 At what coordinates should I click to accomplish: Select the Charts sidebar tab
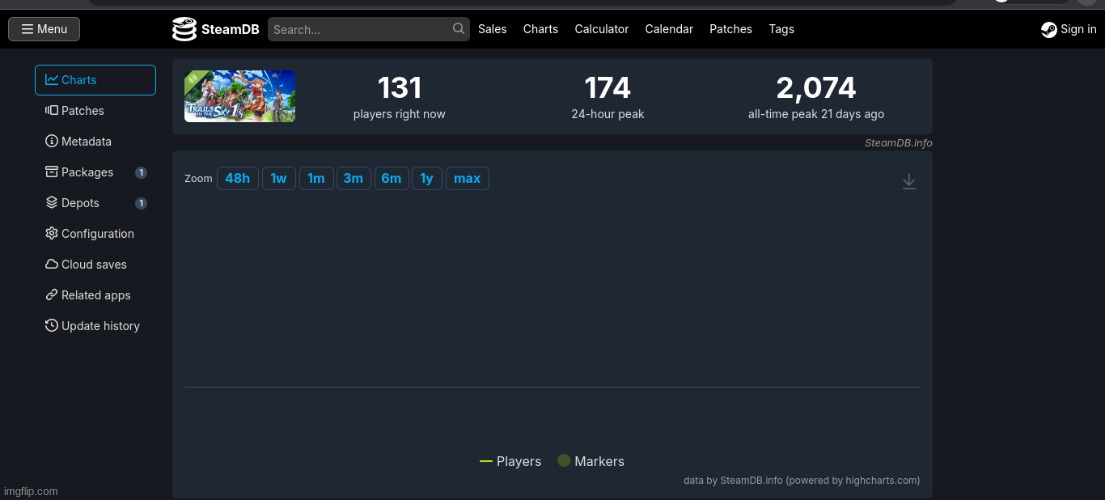(x=95, y=80)
